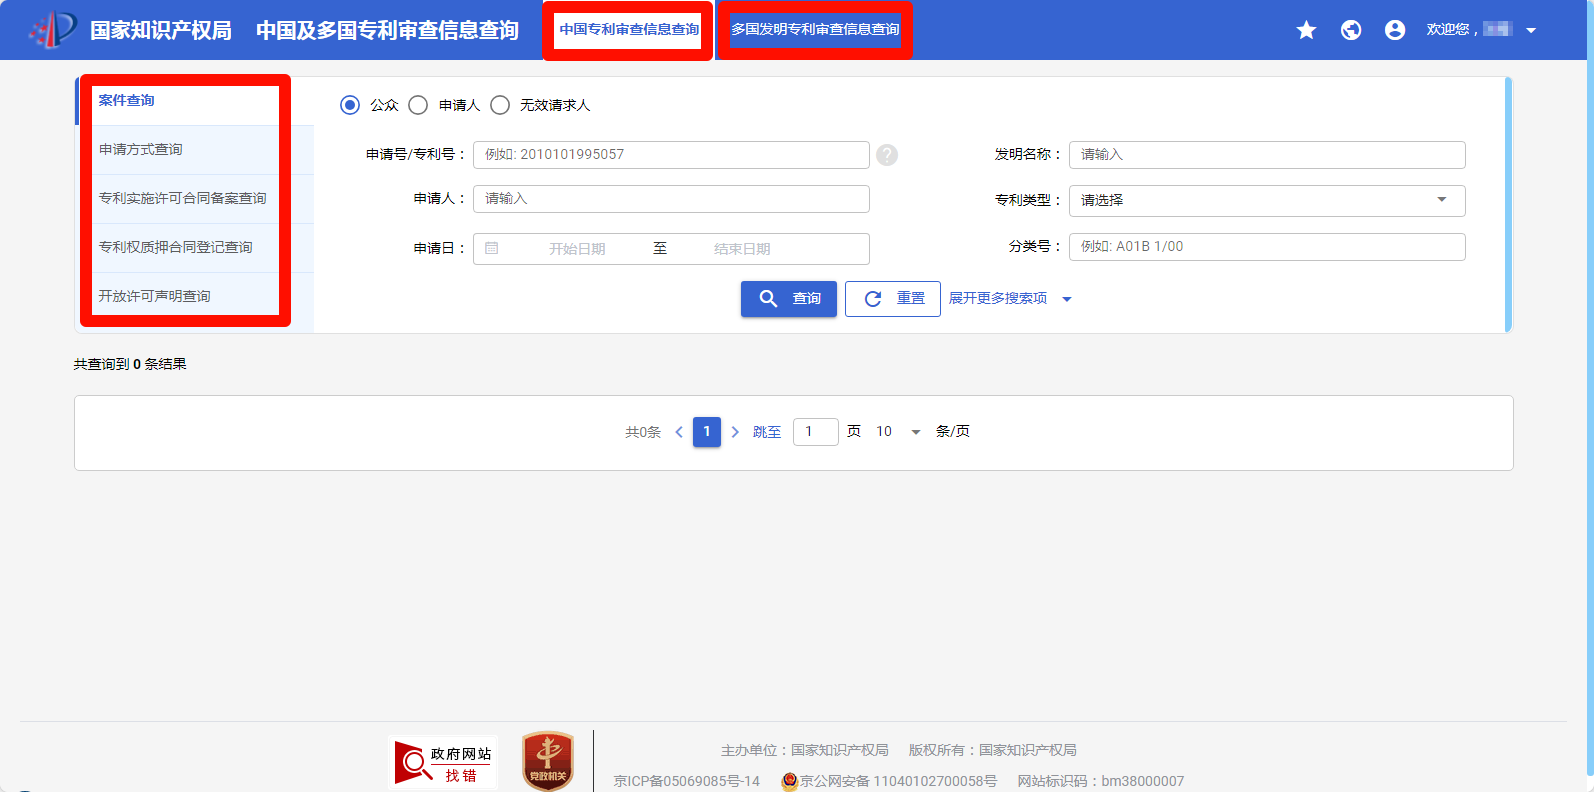Screen dimensions: 1594x792
Task: Focus the 申请号/专利号 input field
Action: [x=671, y=155]
